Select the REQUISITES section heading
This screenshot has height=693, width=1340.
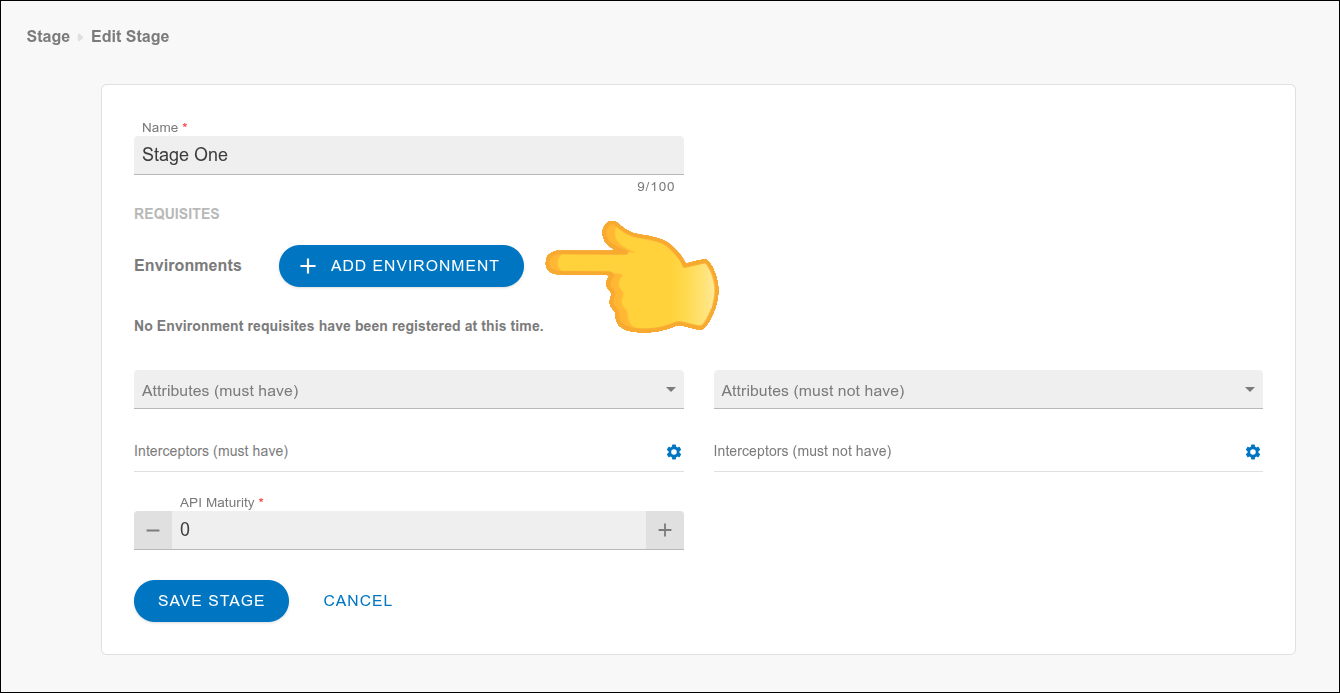(176, 213)
